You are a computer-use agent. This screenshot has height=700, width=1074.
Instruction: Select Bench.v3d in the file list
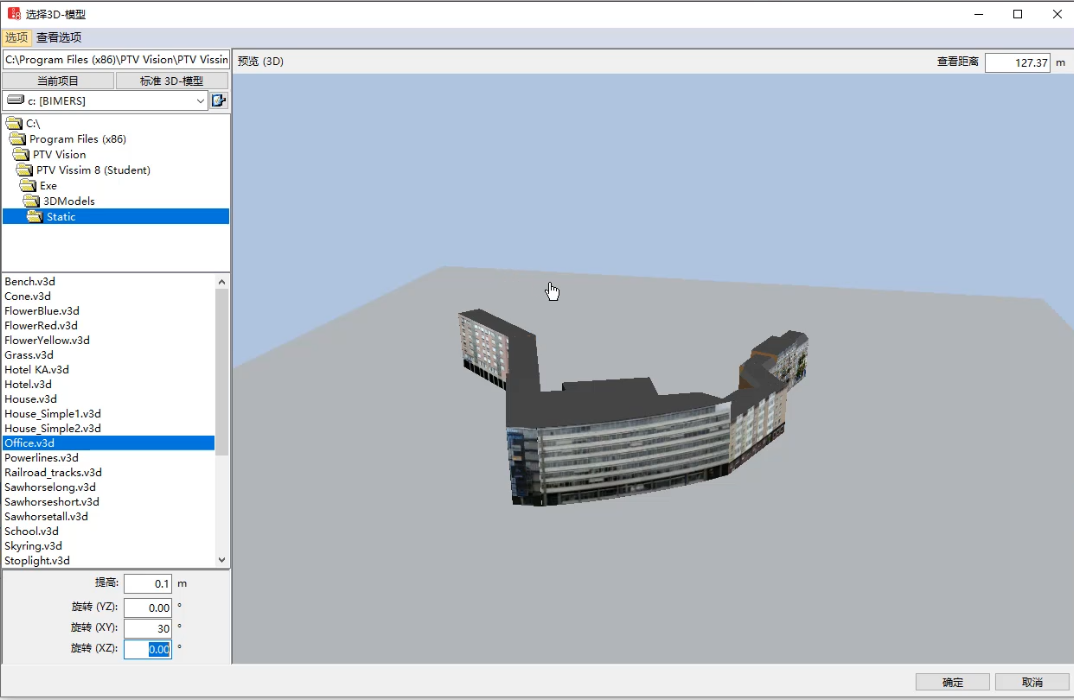tap(30, 282)
